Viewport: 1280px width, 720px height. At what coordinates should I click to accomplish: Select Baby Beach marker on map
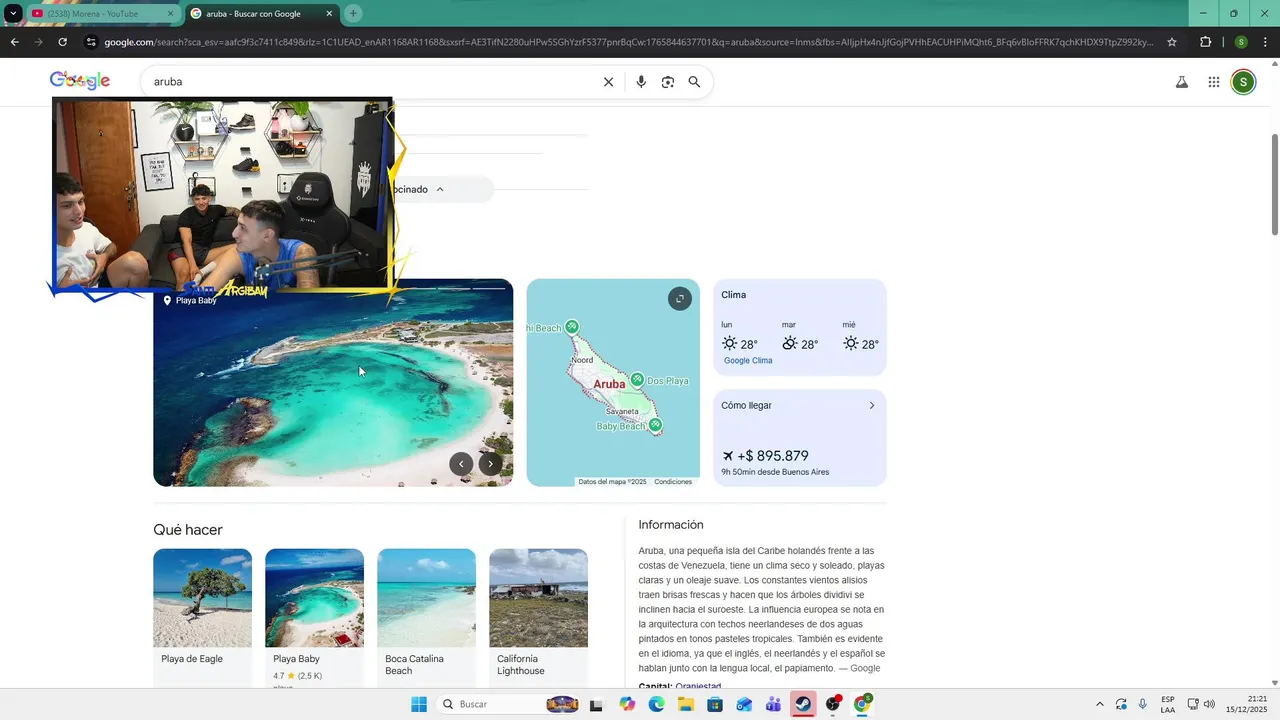[655, 425]
